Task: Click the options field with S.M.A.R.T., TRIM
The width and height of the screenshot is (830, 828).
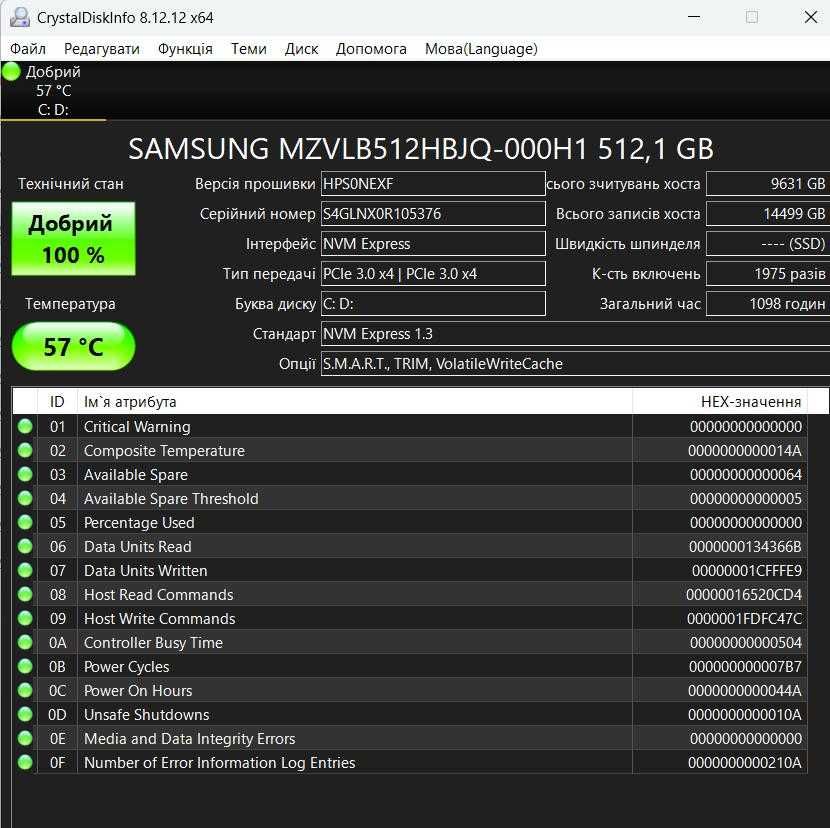Action: coord(575,364)
